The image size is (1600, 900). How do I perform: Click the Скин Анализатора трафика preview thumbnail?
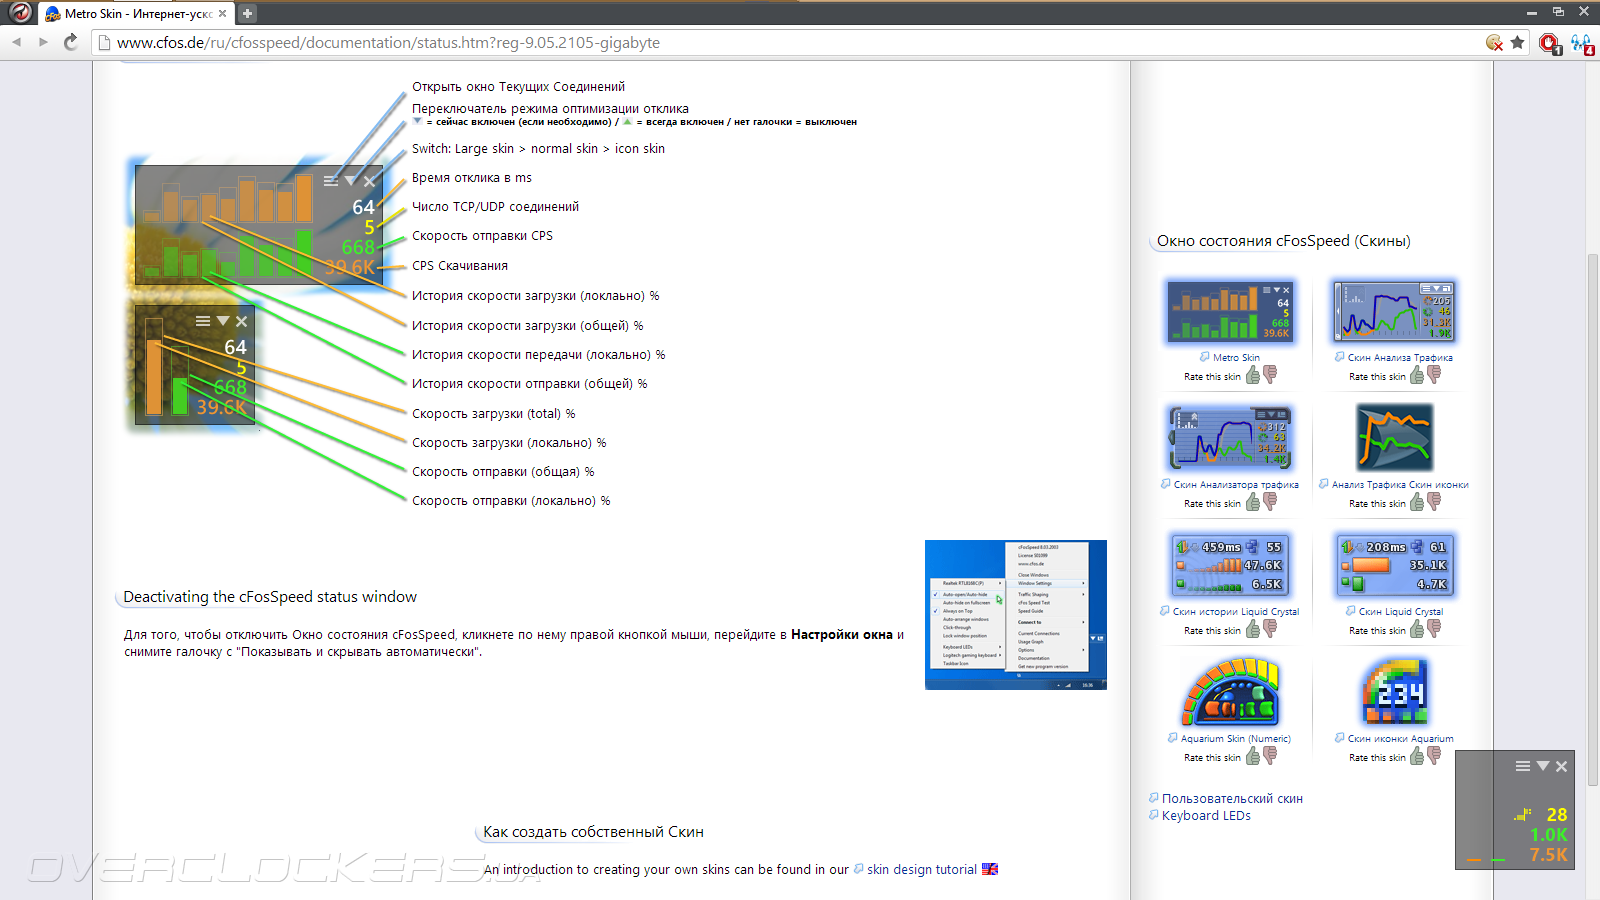(x=1230, y=438)
